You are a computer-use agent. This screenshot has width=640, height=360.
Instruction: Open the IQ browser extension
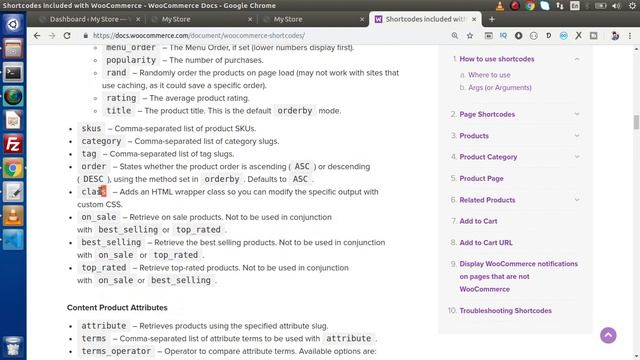503,36
